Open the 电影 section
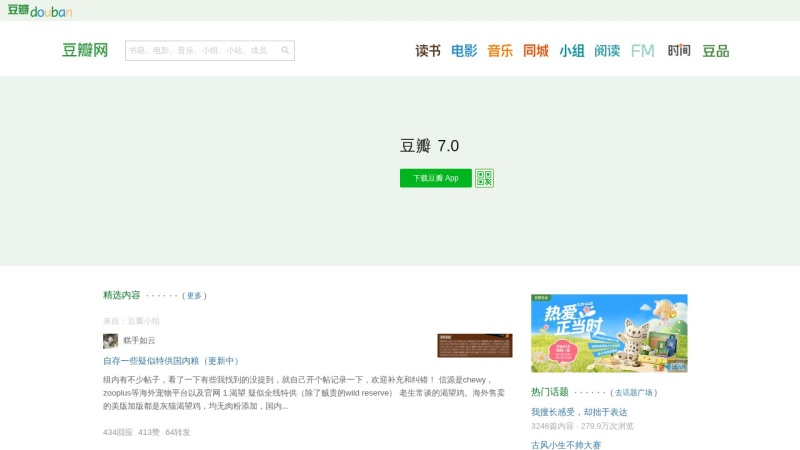 (464, 51)
